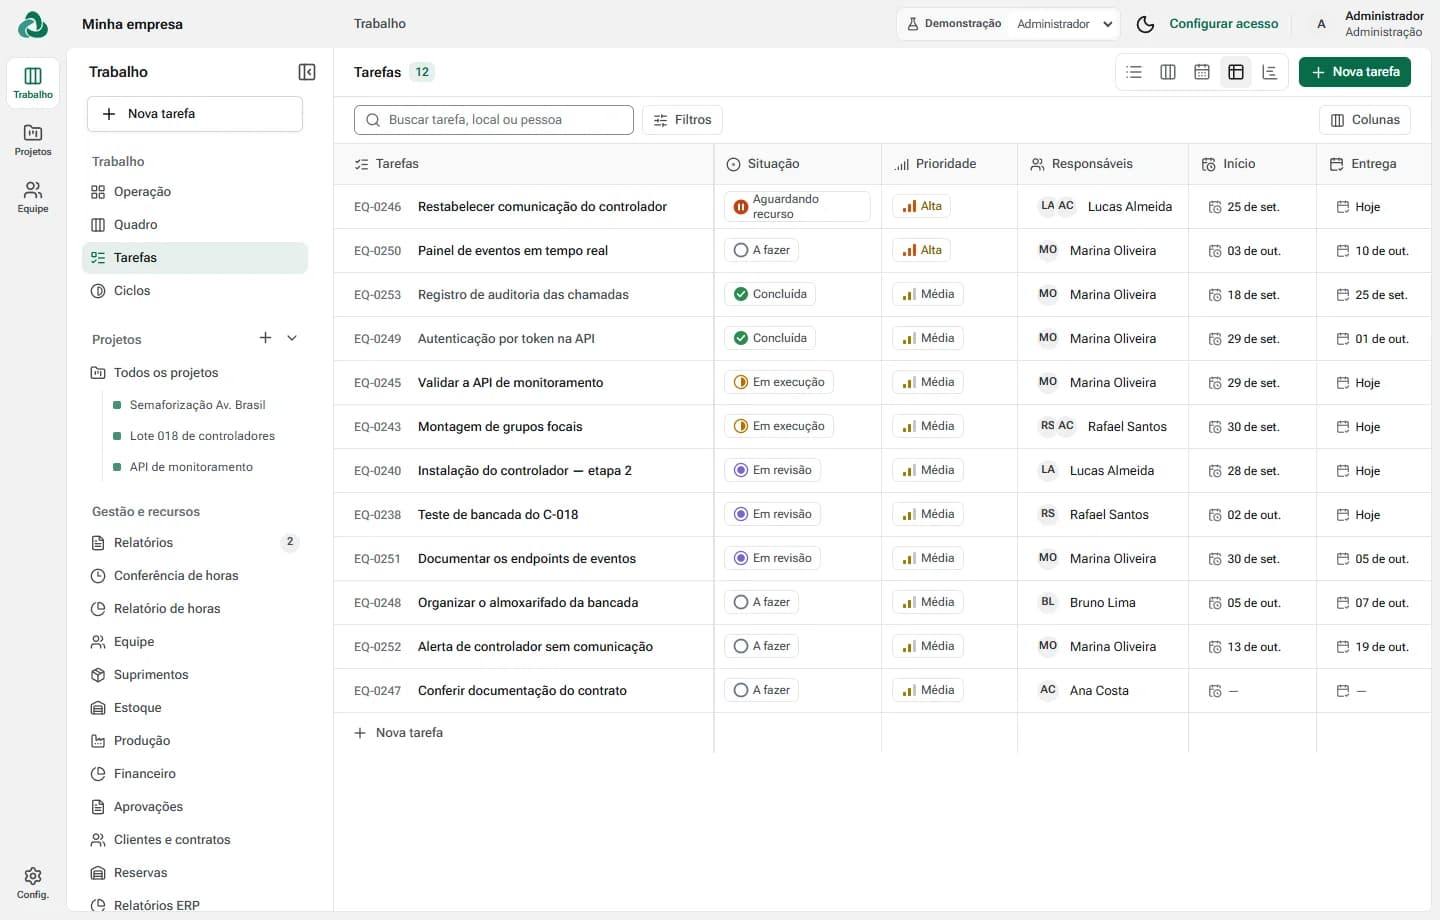Screen dimensions: 1440x920
Task: Open Em execução status of EQ-0243
Action: (779, 426)
